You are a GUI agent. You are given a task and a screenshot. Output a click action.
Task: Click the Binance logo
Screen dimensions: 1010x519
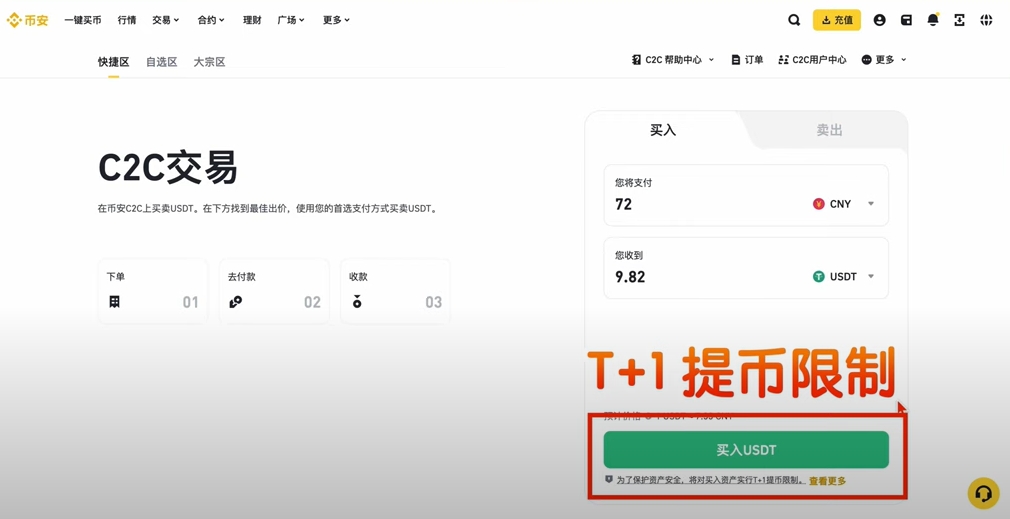28,20
